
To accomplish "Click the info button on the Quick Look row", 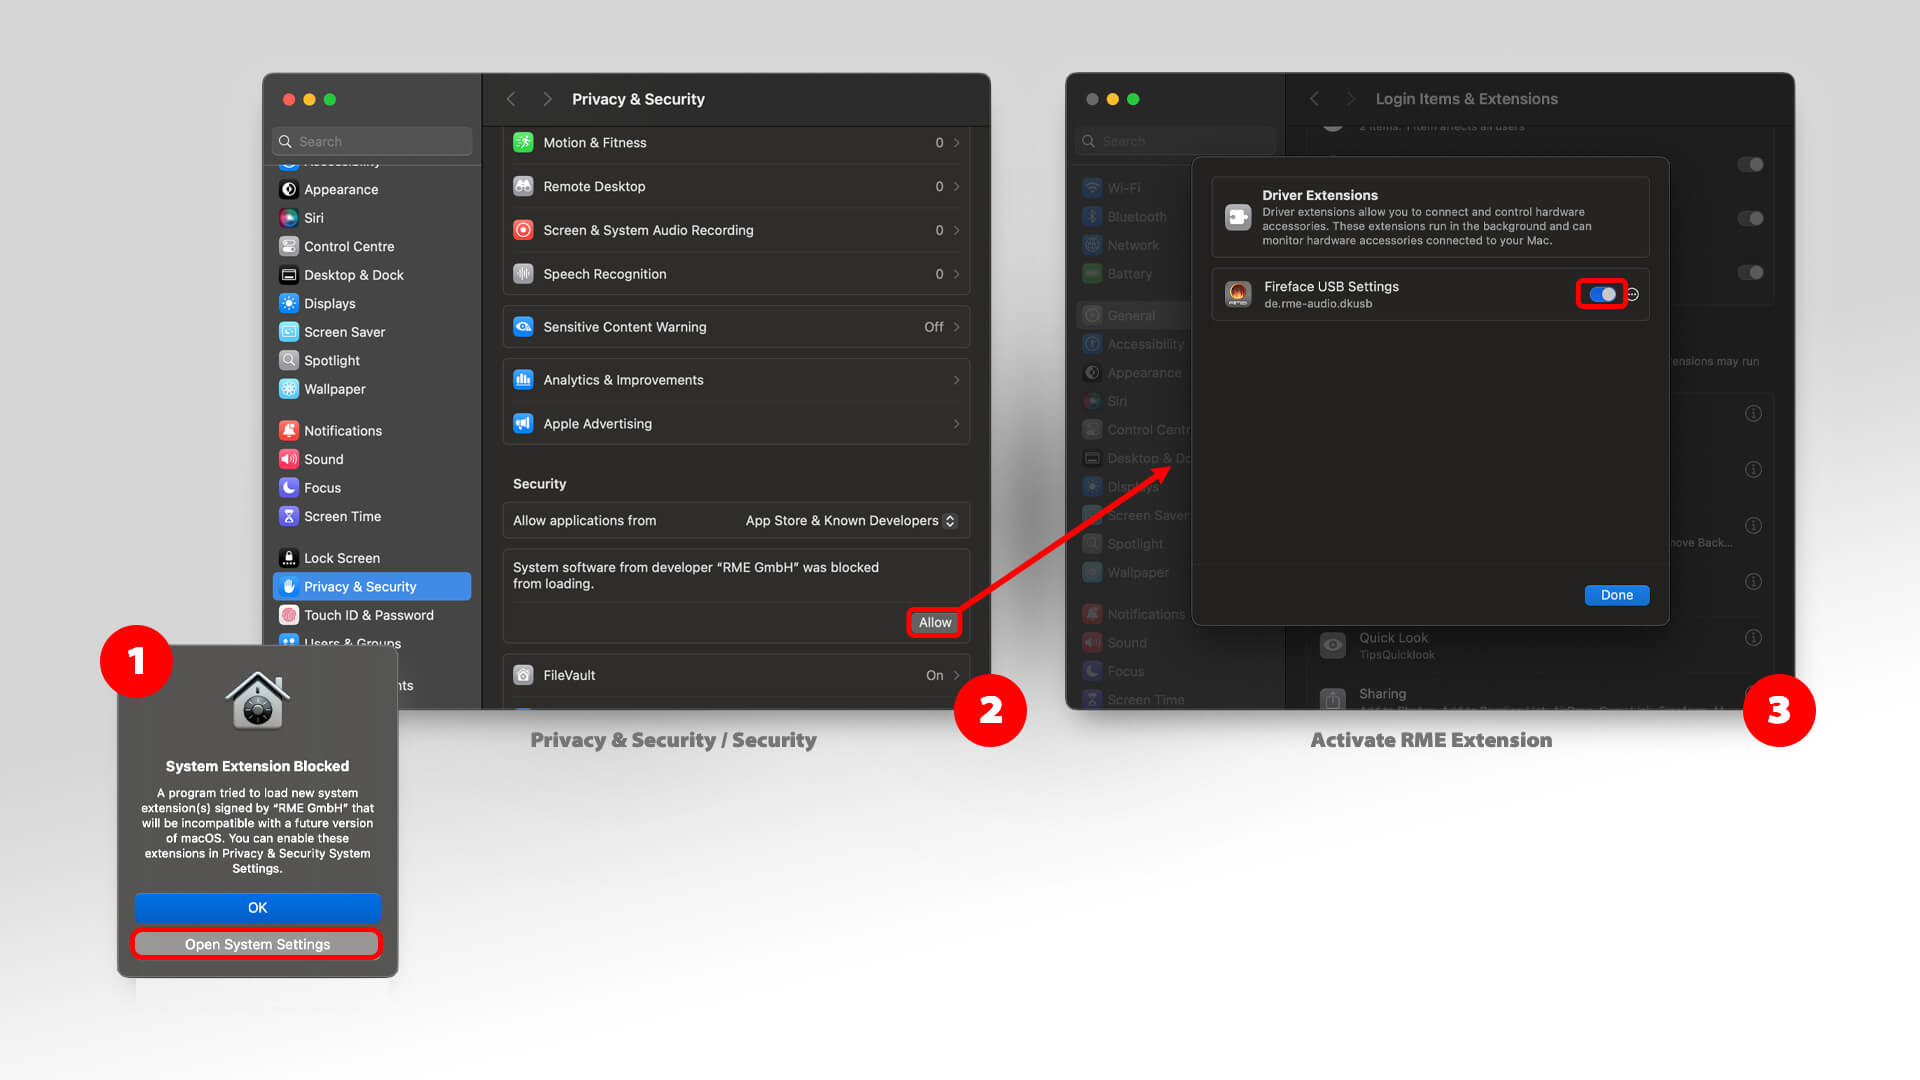I will point(1753,637).
